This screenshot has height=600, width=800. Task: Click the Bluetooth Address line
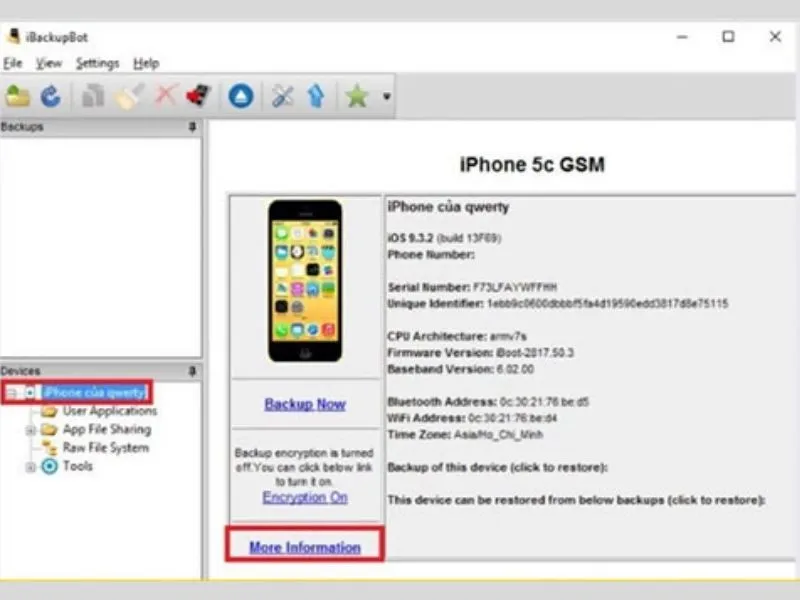coord(488,402)
